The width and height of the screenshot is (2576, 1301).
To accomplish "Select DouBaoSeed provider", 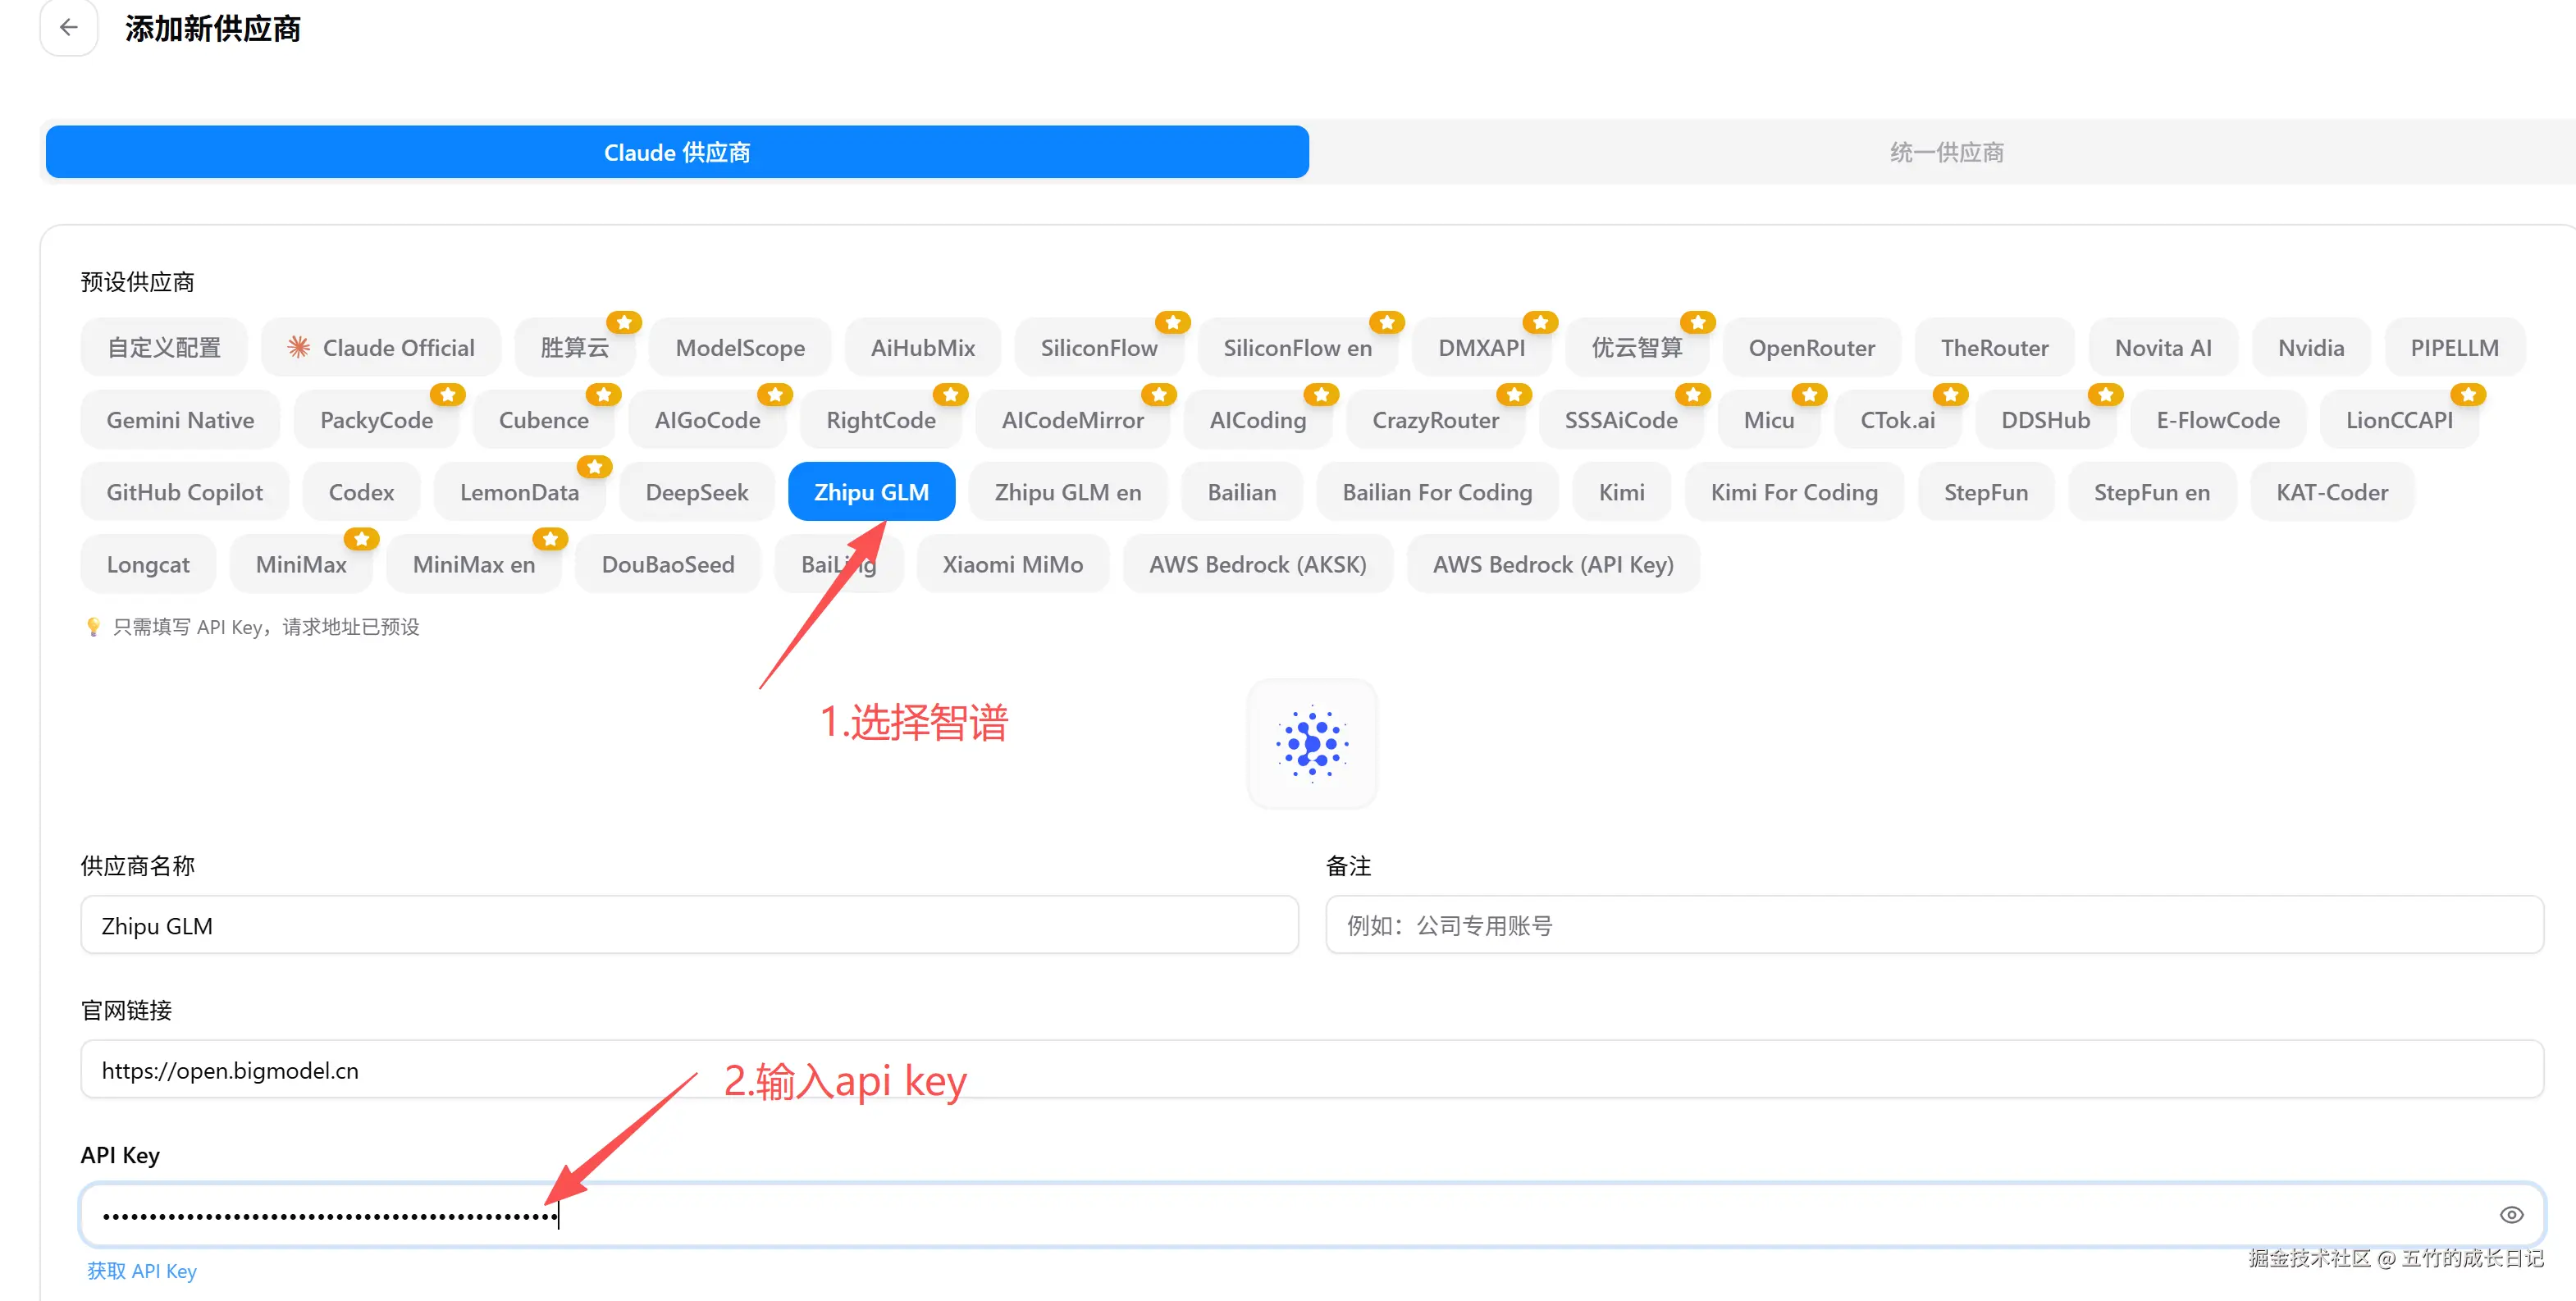I will coord(668,564).
